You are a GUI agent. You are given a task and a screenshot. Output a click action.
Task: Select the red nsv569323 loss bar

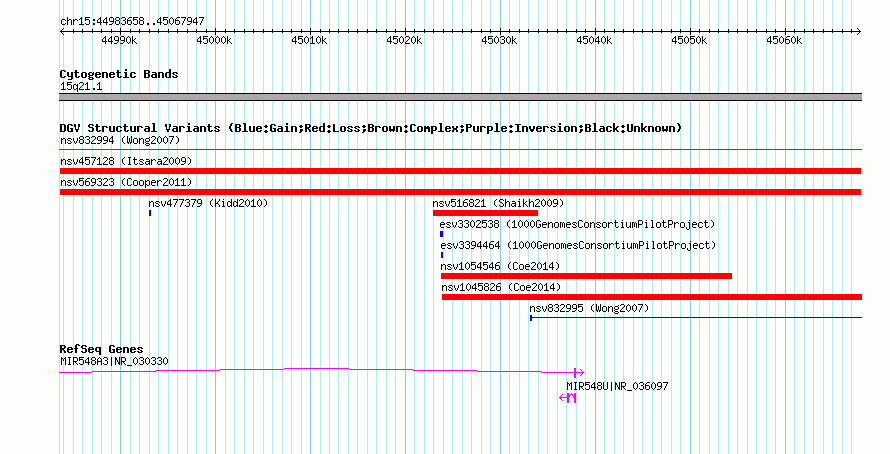(x=460, y=192)
